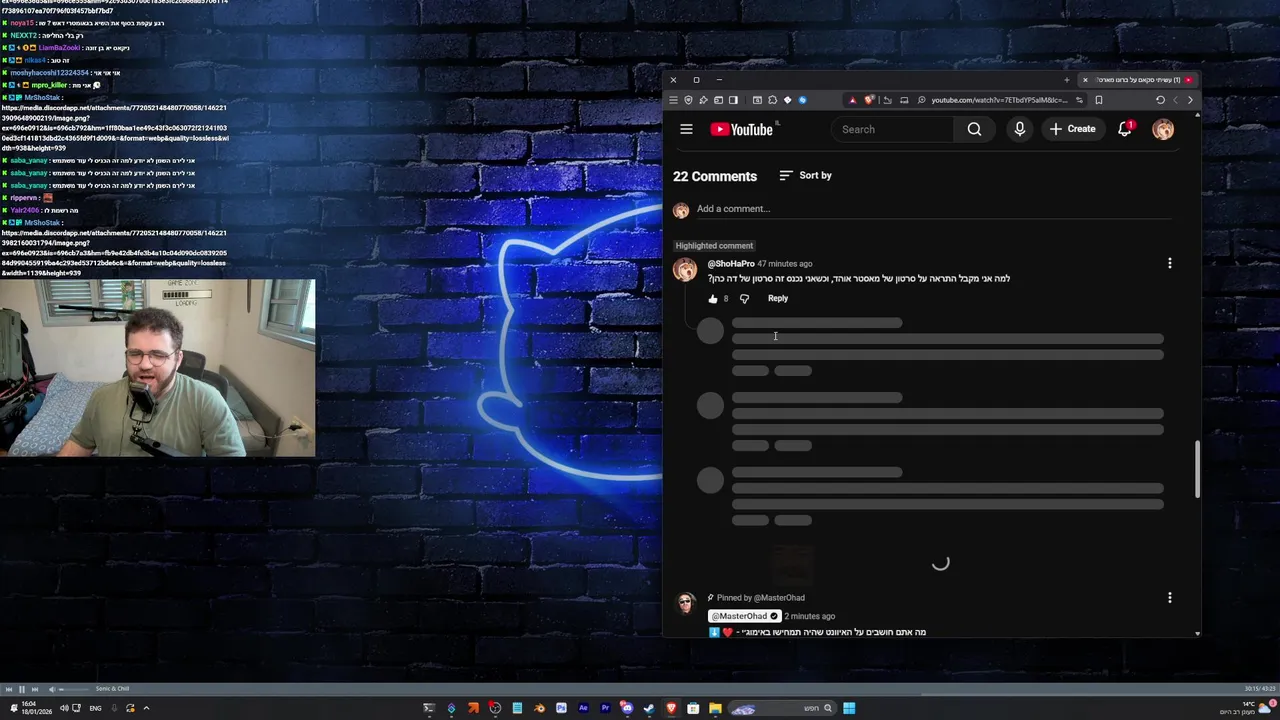This screenshot has width=1280, height=720.
Task: Open Blender from the taskbar
Action: (x=539, y=708)
